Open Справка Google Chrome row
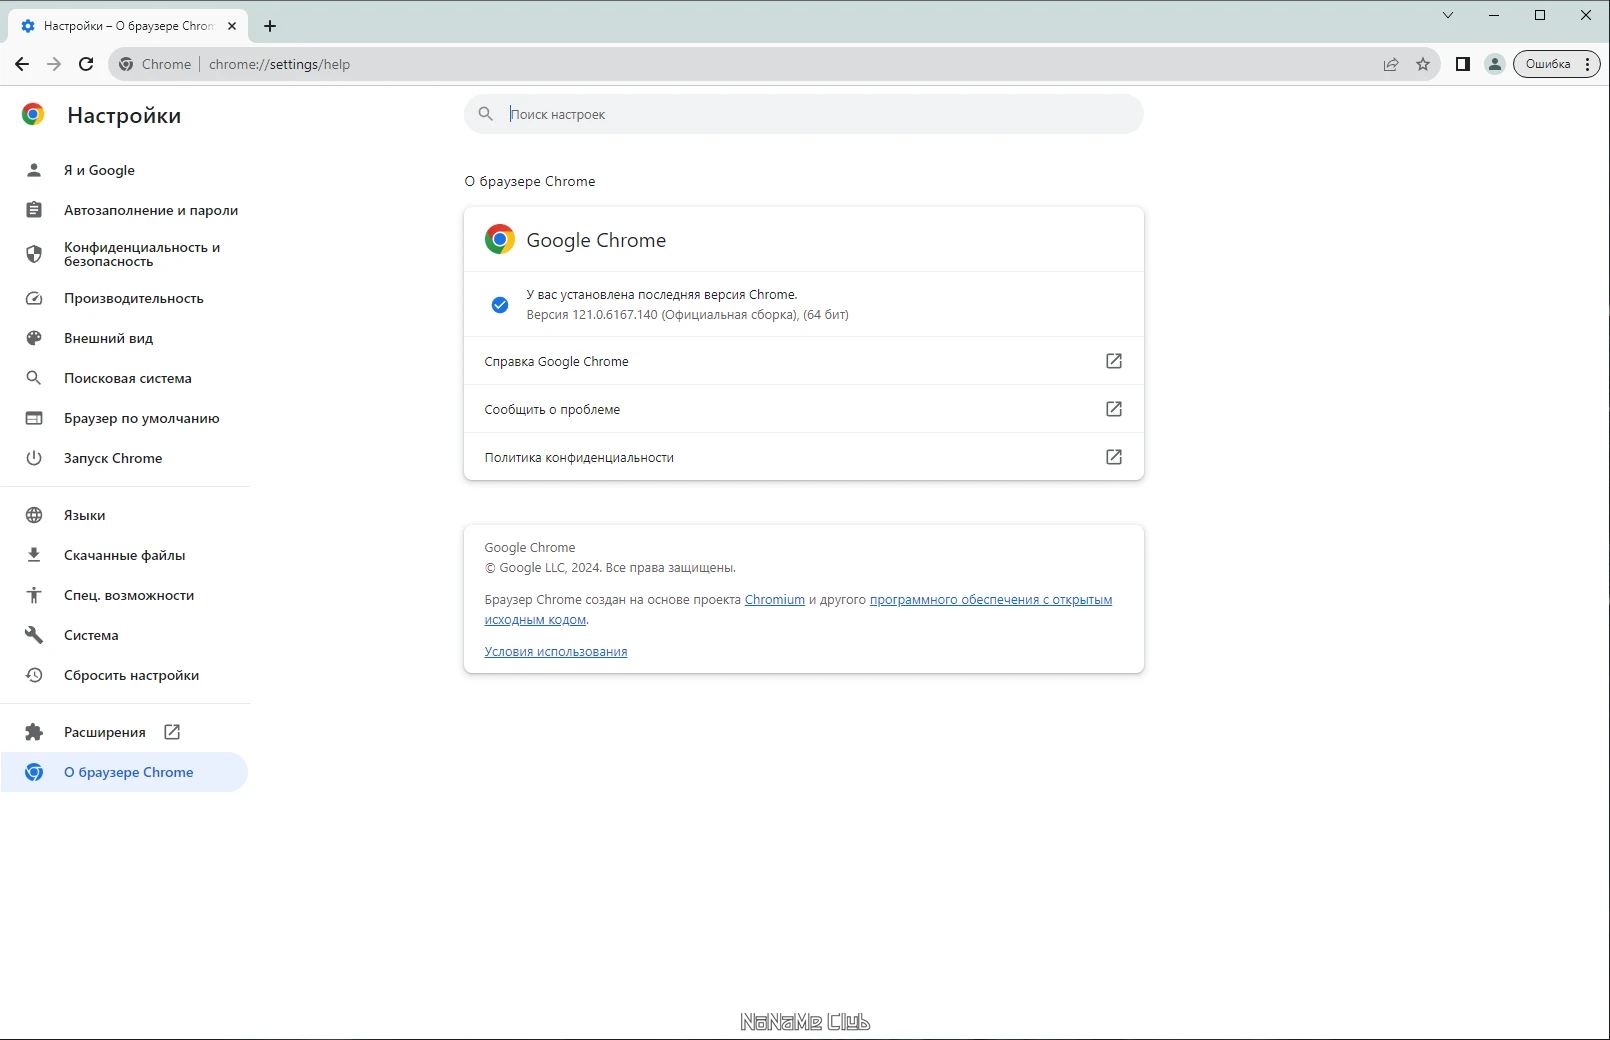The width and height of the screenshot is (1610, 1040). 803,361
